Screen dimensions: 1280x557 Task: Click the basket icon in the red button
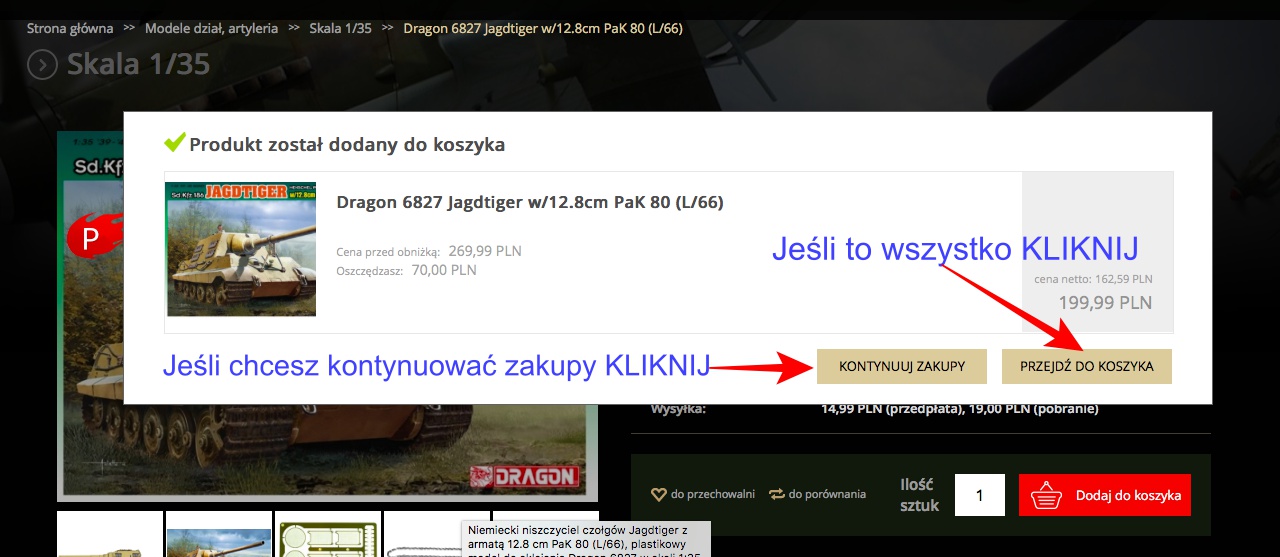click(1045, 495)
